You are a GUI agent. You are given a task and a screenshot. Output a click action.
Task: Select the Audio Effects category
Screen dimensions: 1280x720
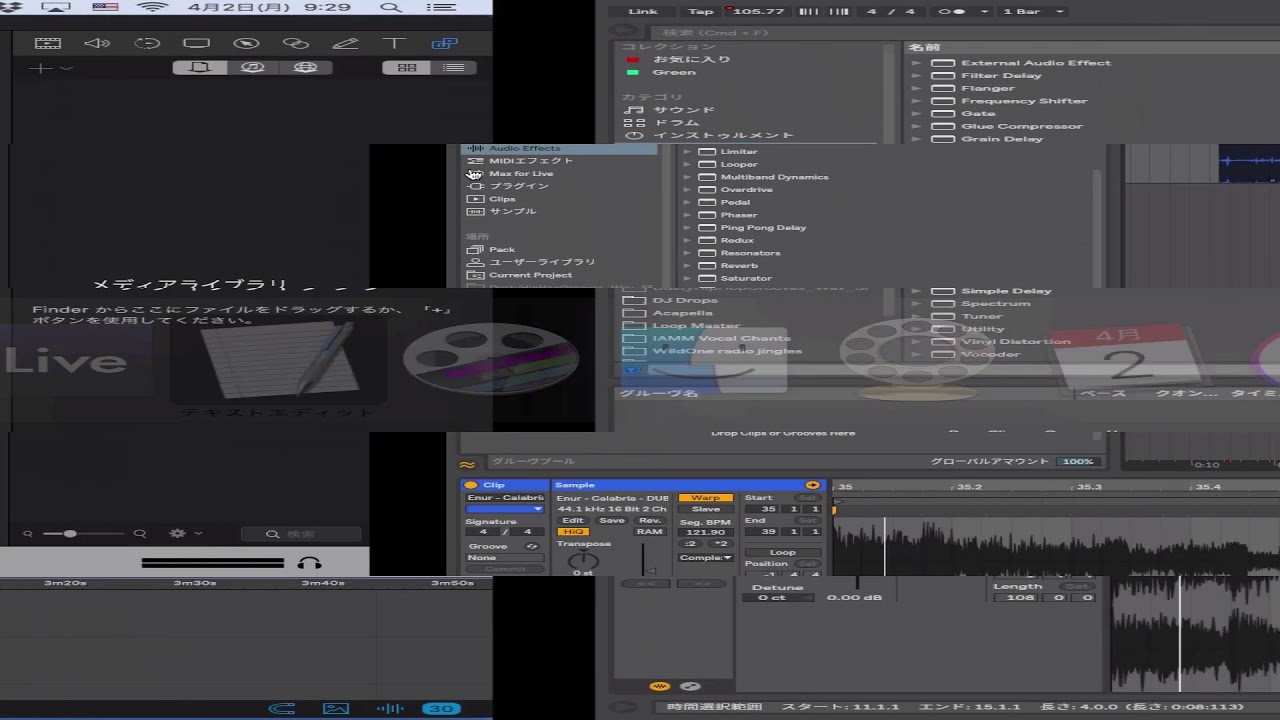(x=524, y=148)
